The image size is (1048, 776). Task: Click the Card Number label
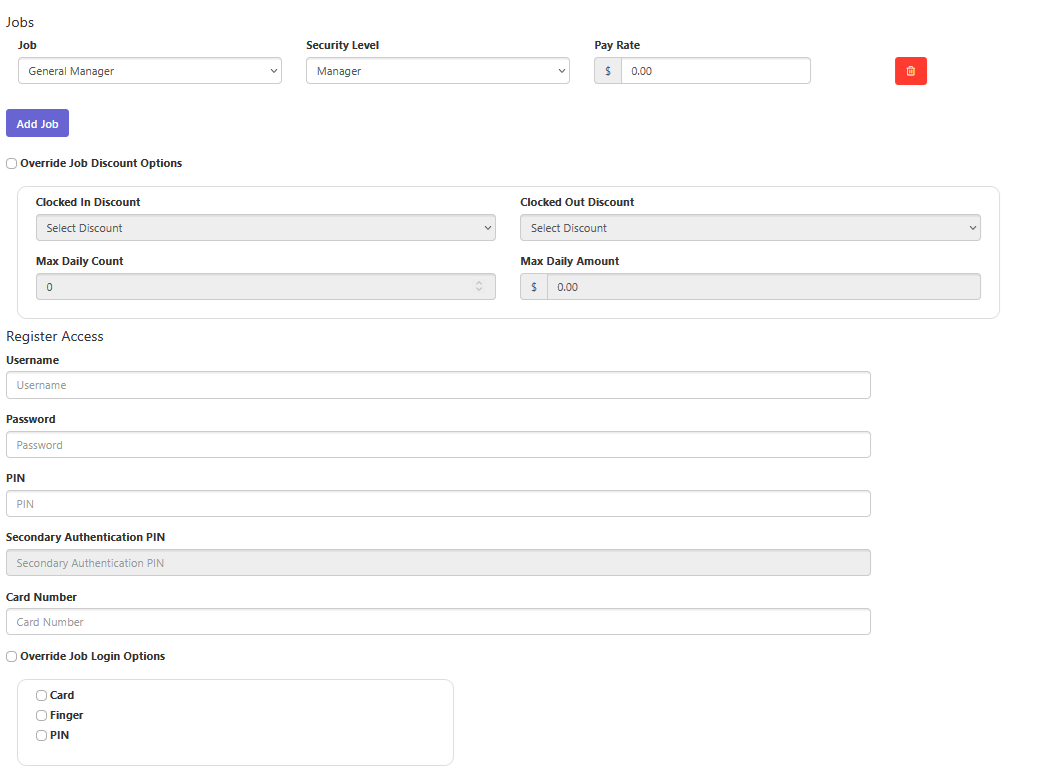coord(41,597)
